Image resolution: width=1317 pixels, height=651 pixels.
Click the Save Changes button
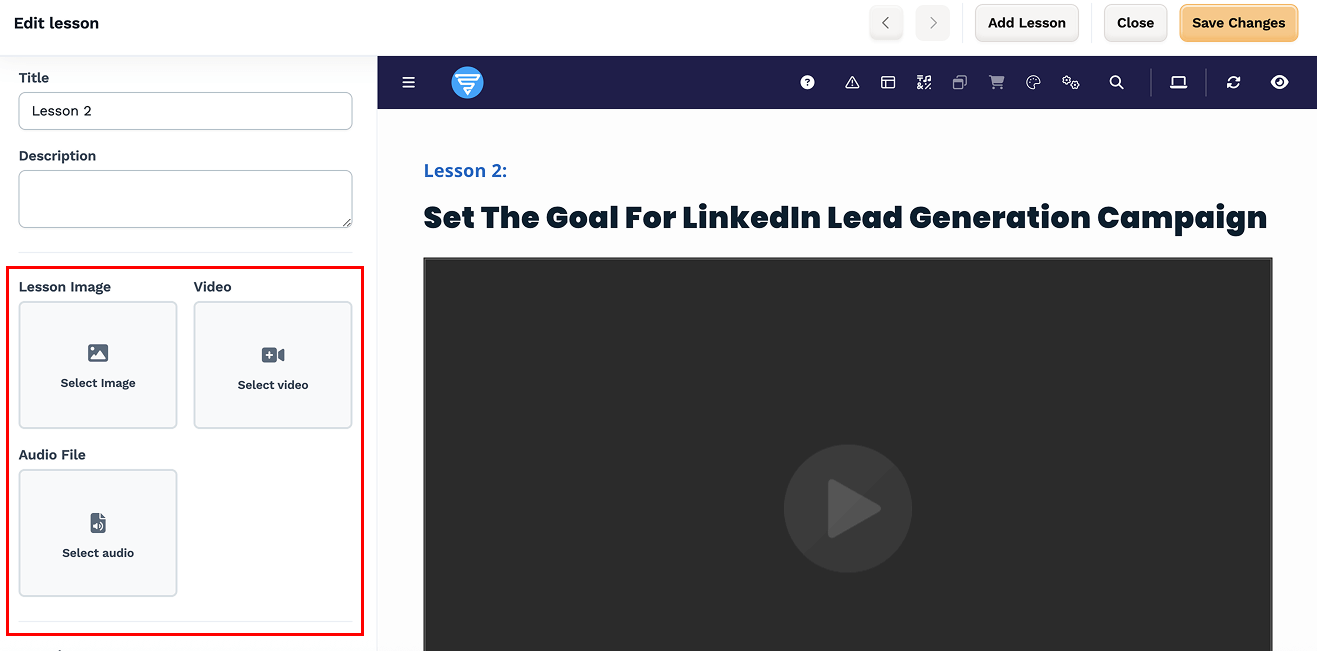[1238, 22]
